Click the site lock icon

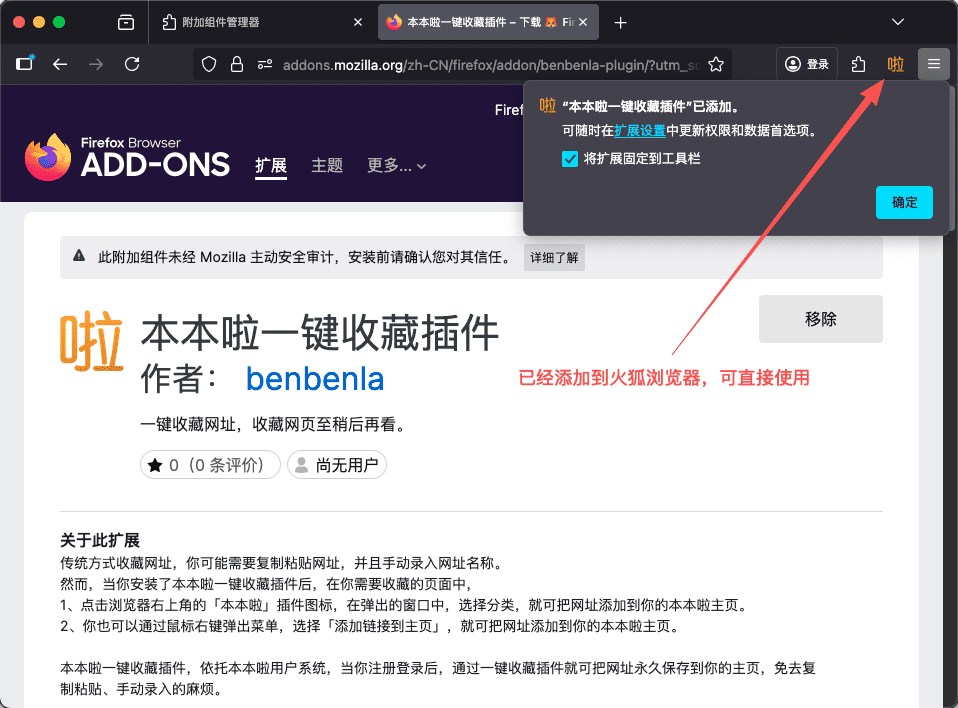236,64
